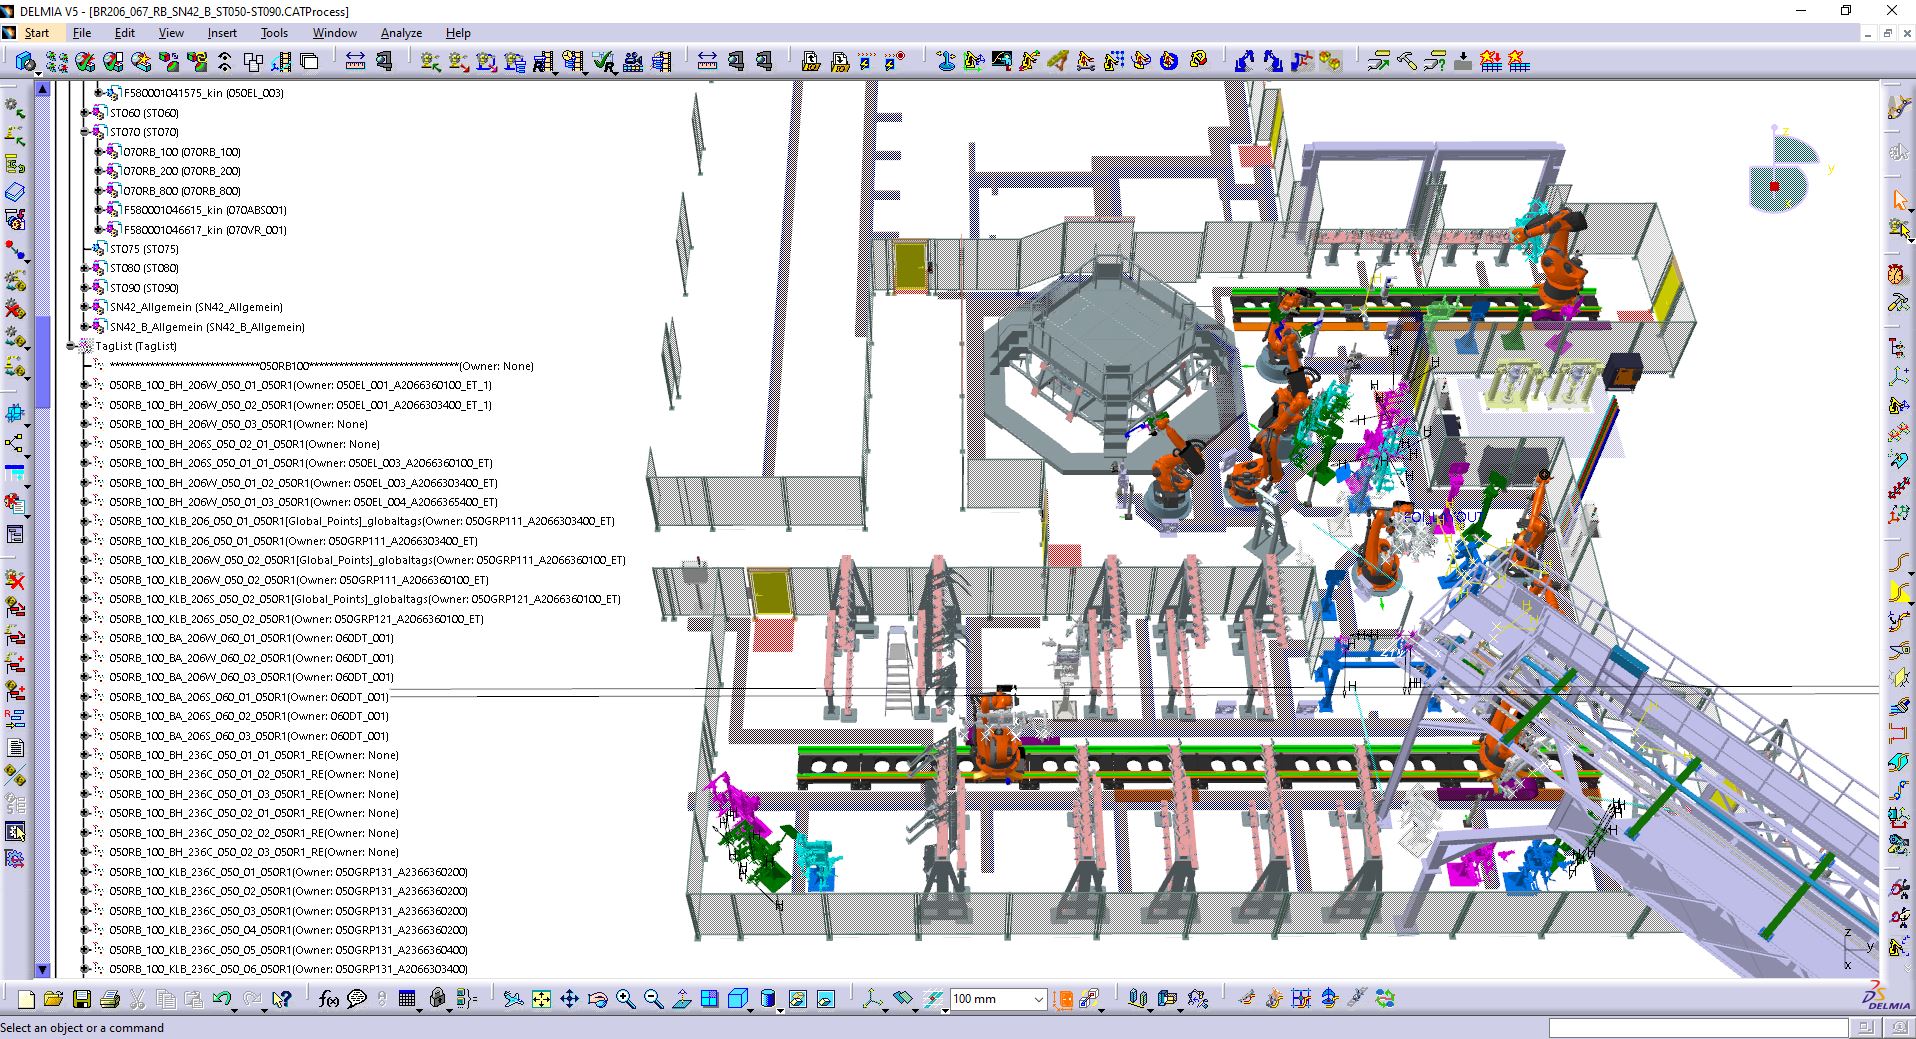Click the tree panel scroll up arrow

click(x=43, y=89)
